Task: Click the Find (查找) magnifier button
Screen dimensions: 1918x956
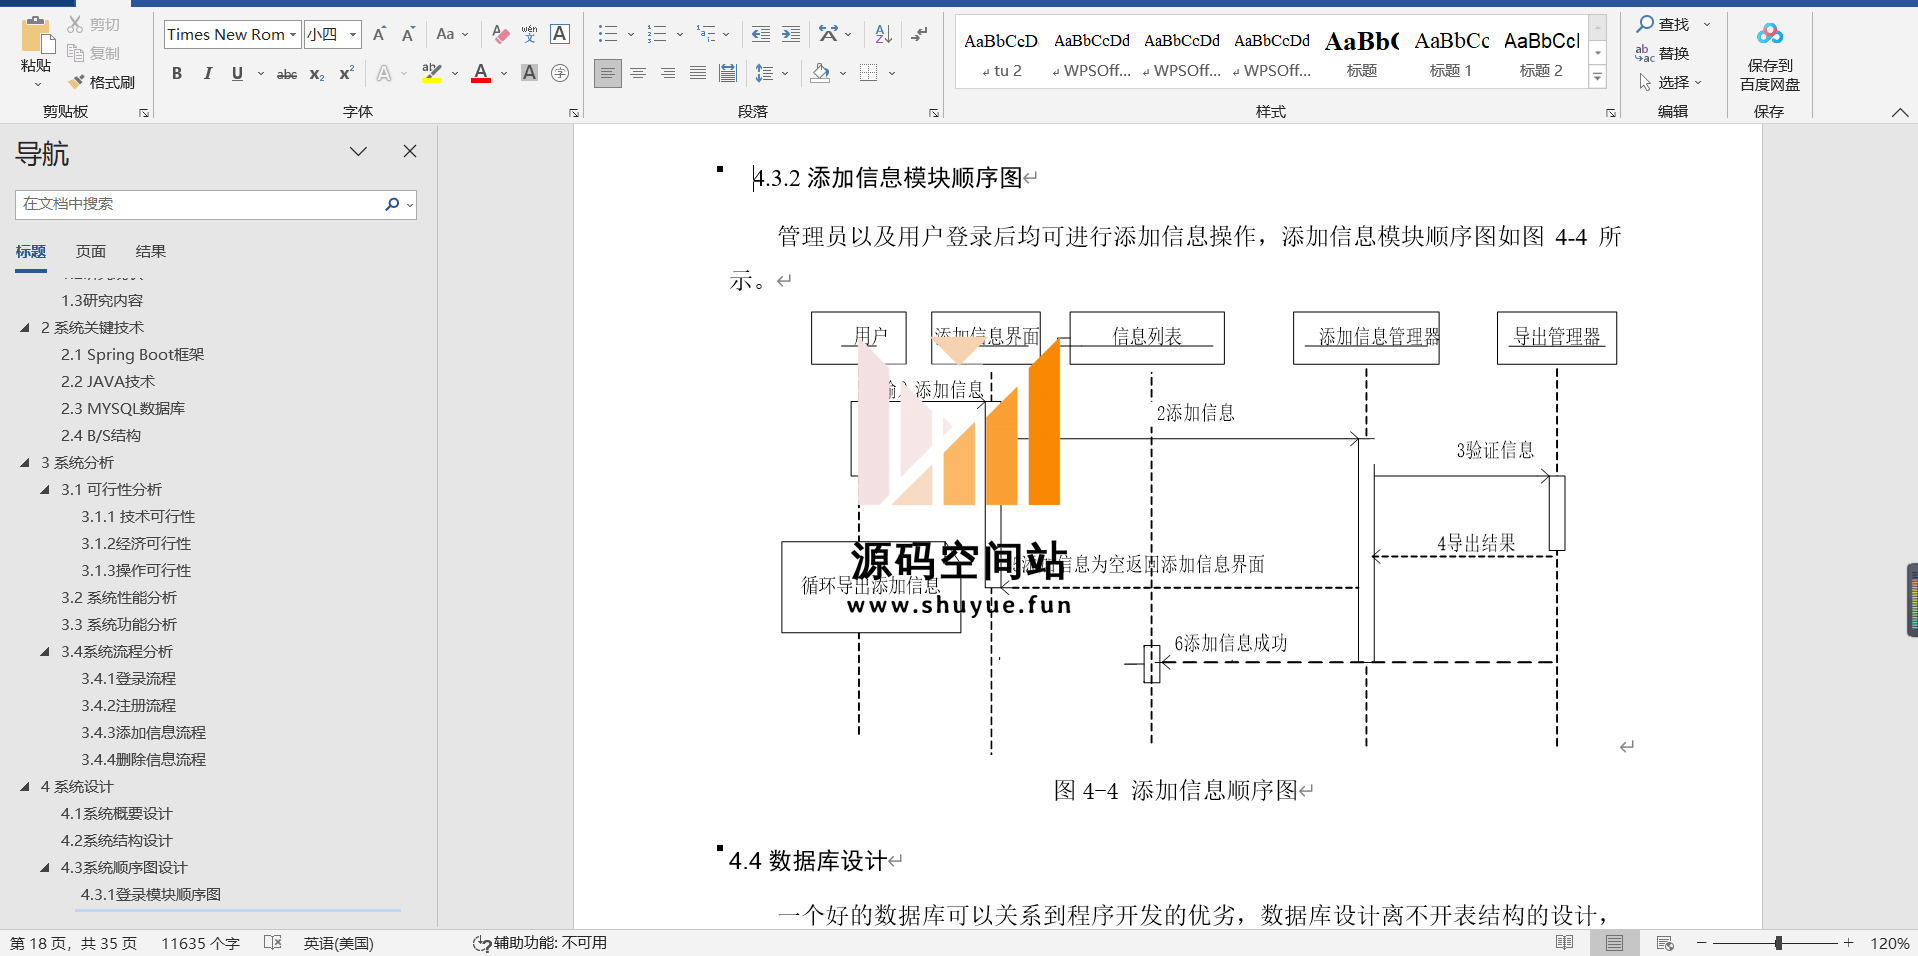Action: tap(1662, 24)
